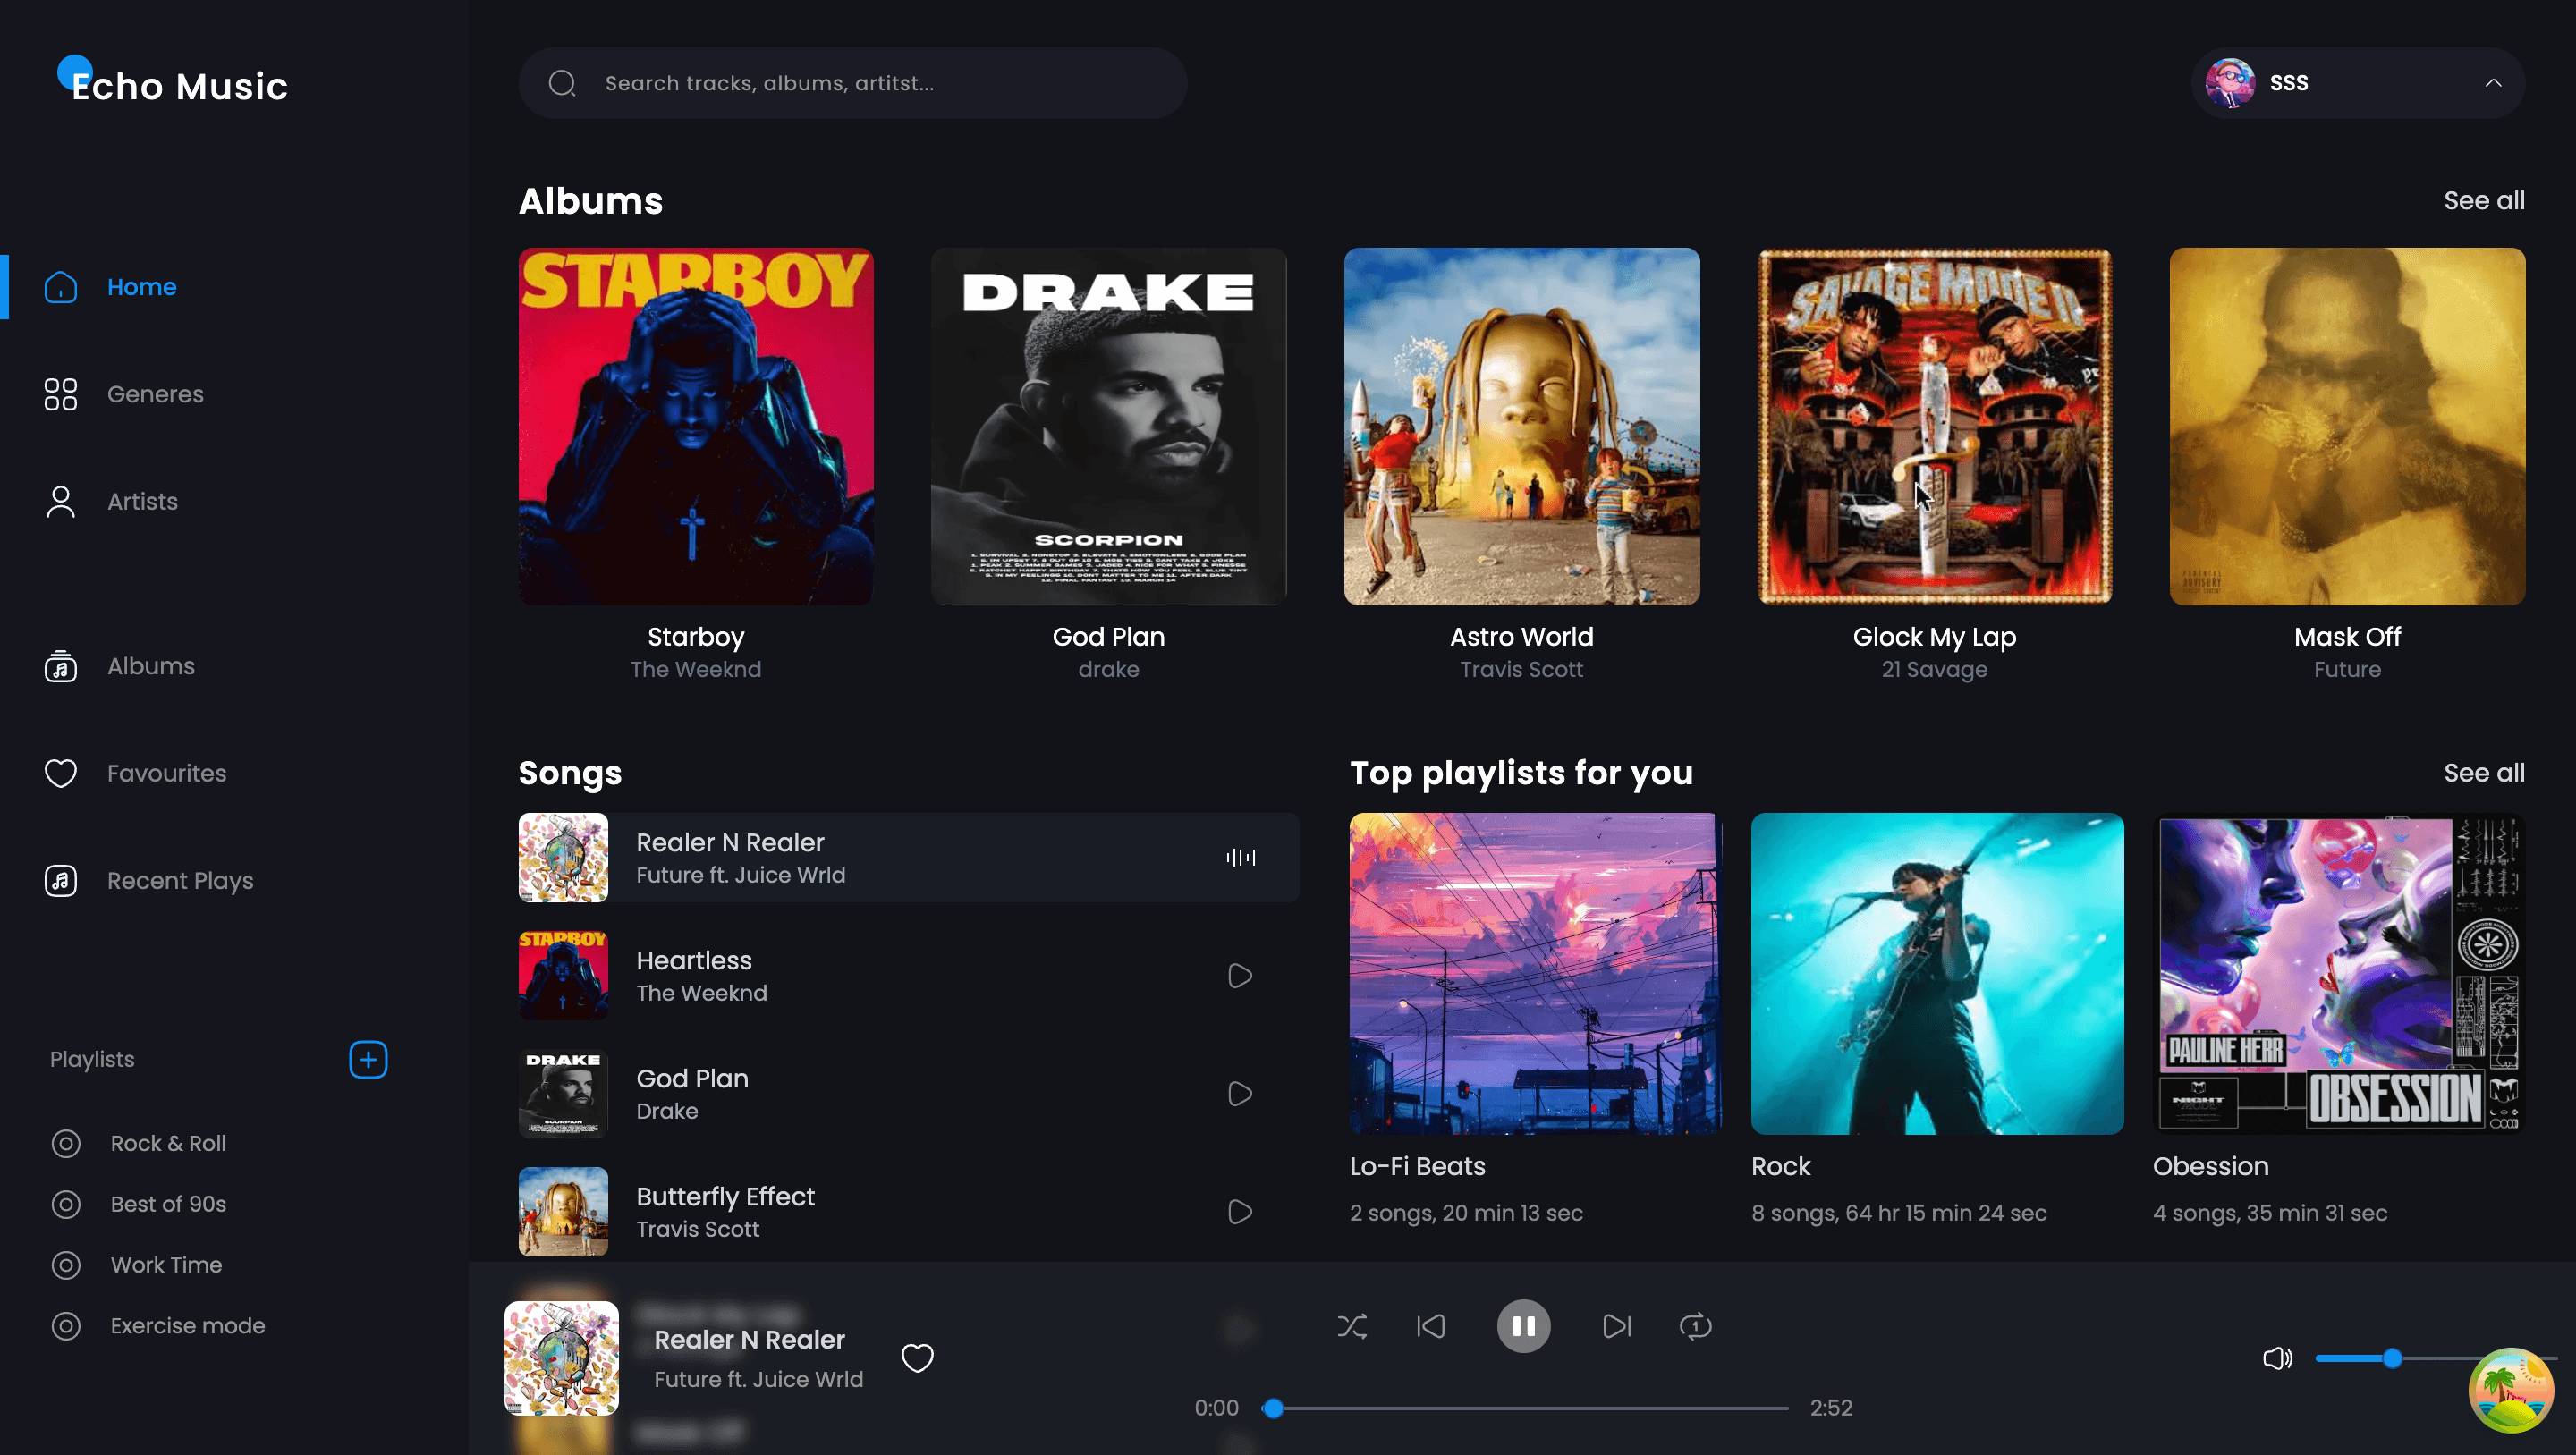Select the Realer N Realer song title
The height and width of the screenshot is (1455, 2576).
(x=730, y=842)
